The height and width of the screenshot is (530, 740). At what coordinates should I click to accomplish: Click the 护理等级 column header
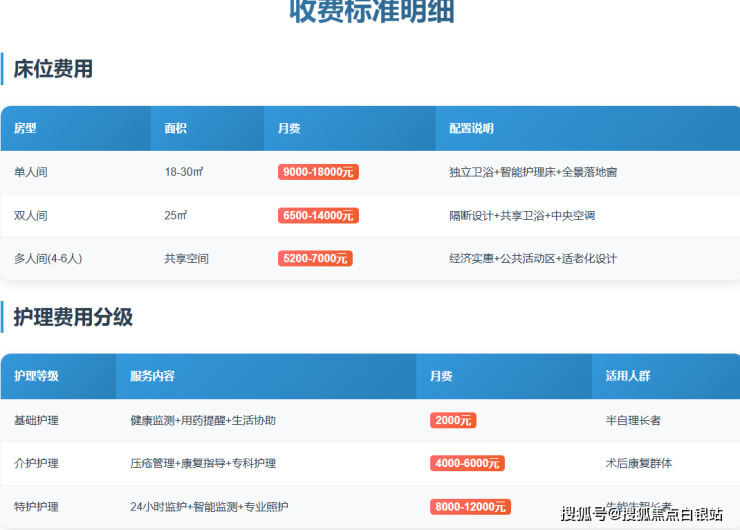[x=36, y=376]
